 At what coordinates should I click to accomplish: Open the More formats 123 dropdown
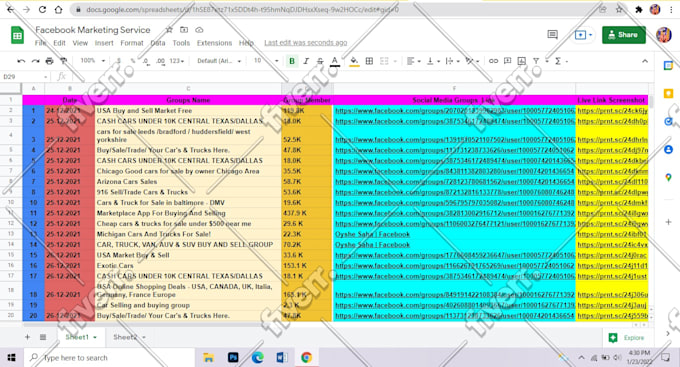pyautogui.click(x=177, y=61)
